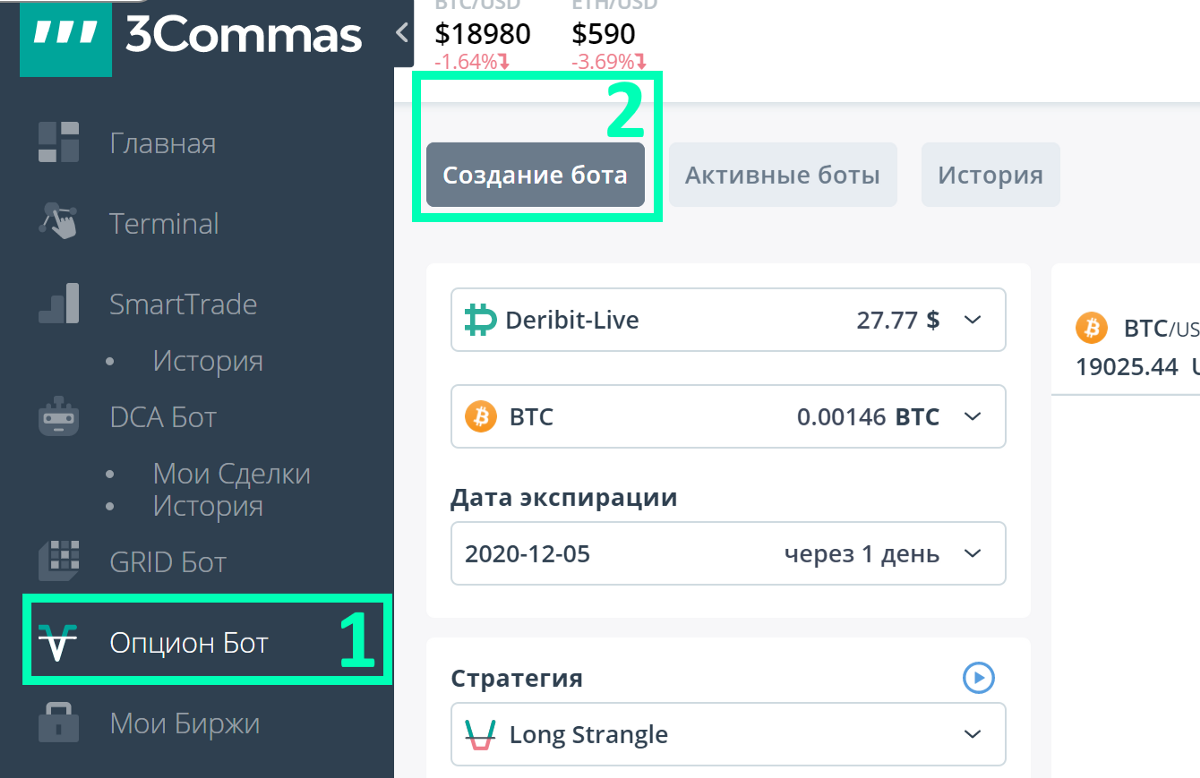
Task: Click the SmartTrade bar chart icon
Action: [58, 304]
